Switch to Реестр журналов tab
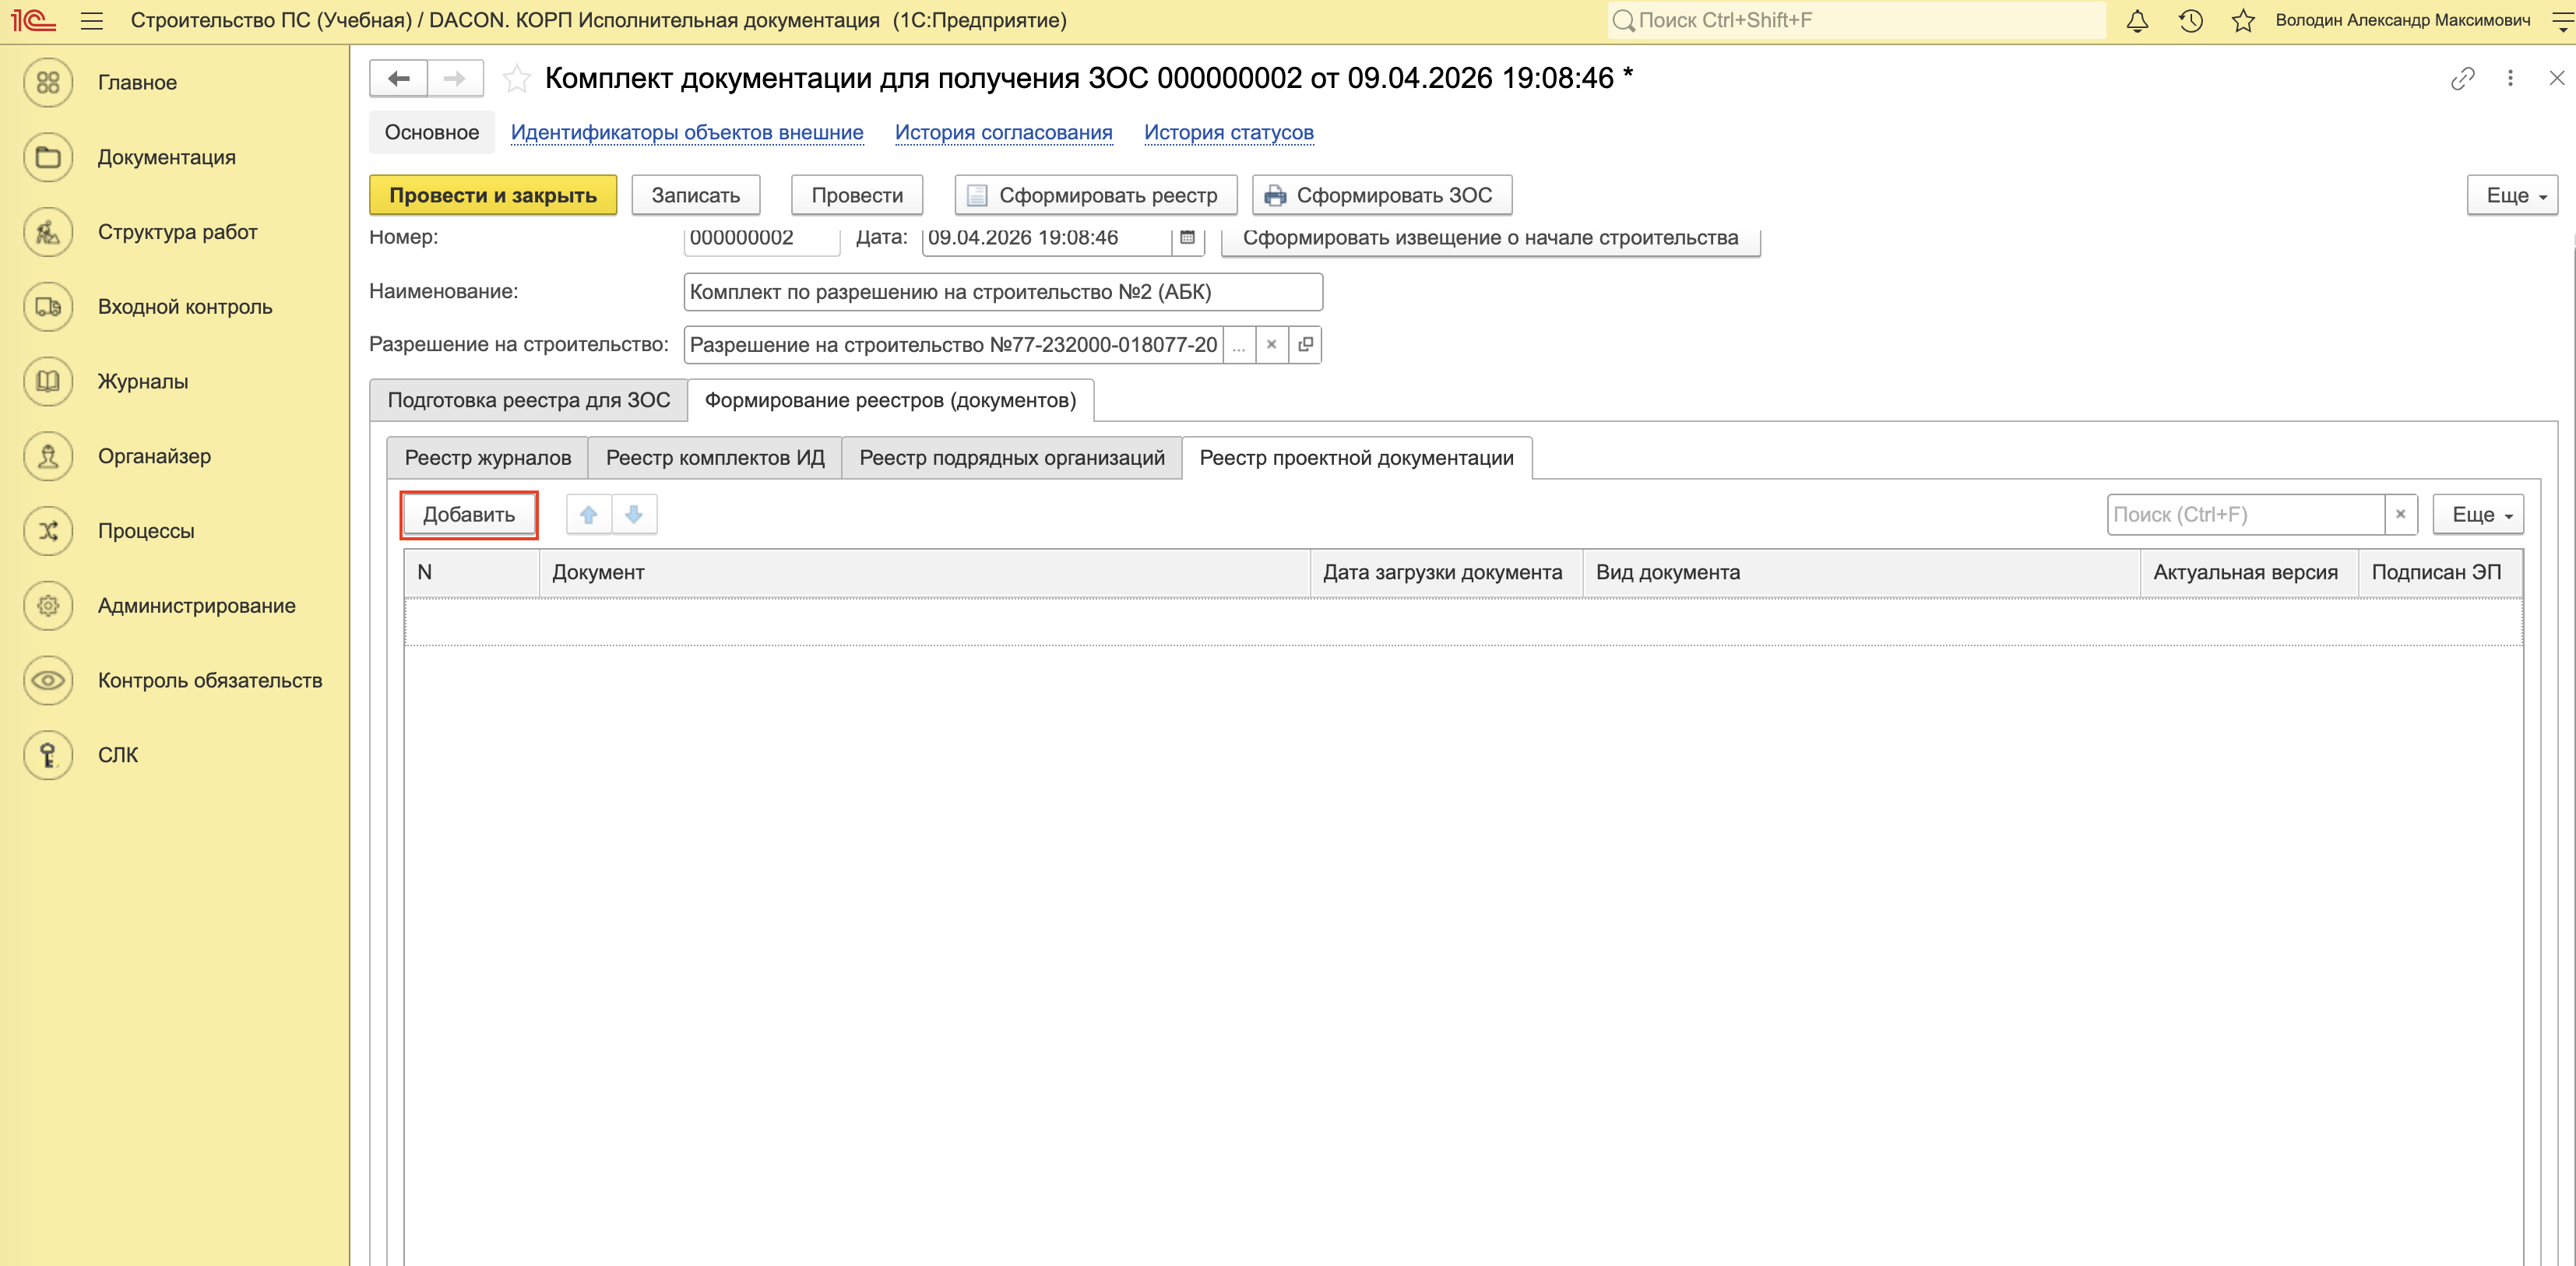Screen dimensions: 2576x1266 [488, 458]
